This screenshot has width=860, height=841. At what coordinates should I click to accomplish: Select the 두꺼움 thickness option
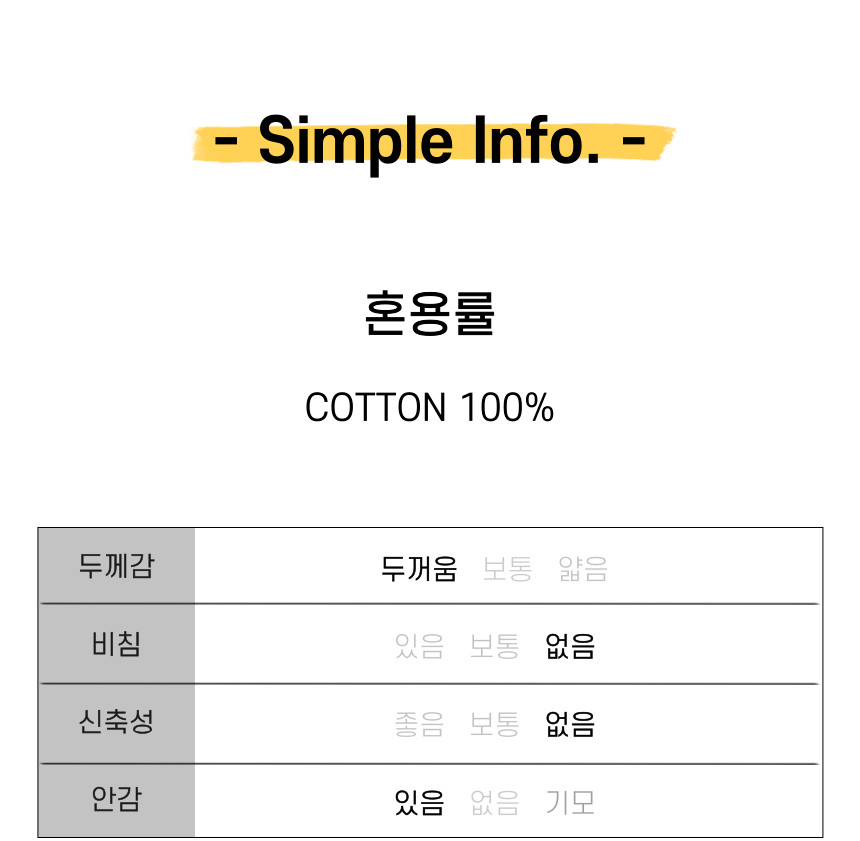(419, 569)
